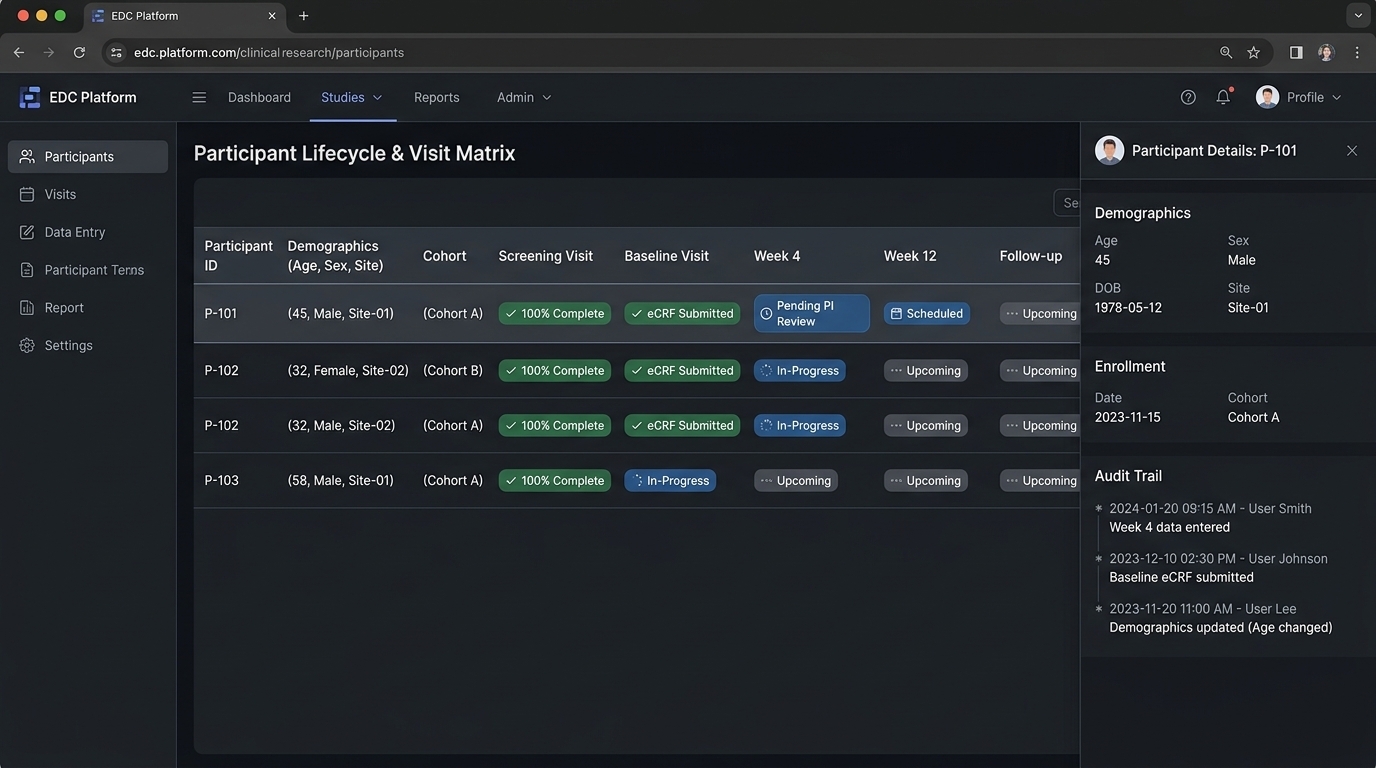1376x768 pixels.
Task: Open a new browser tab
Action: [304, 16]
